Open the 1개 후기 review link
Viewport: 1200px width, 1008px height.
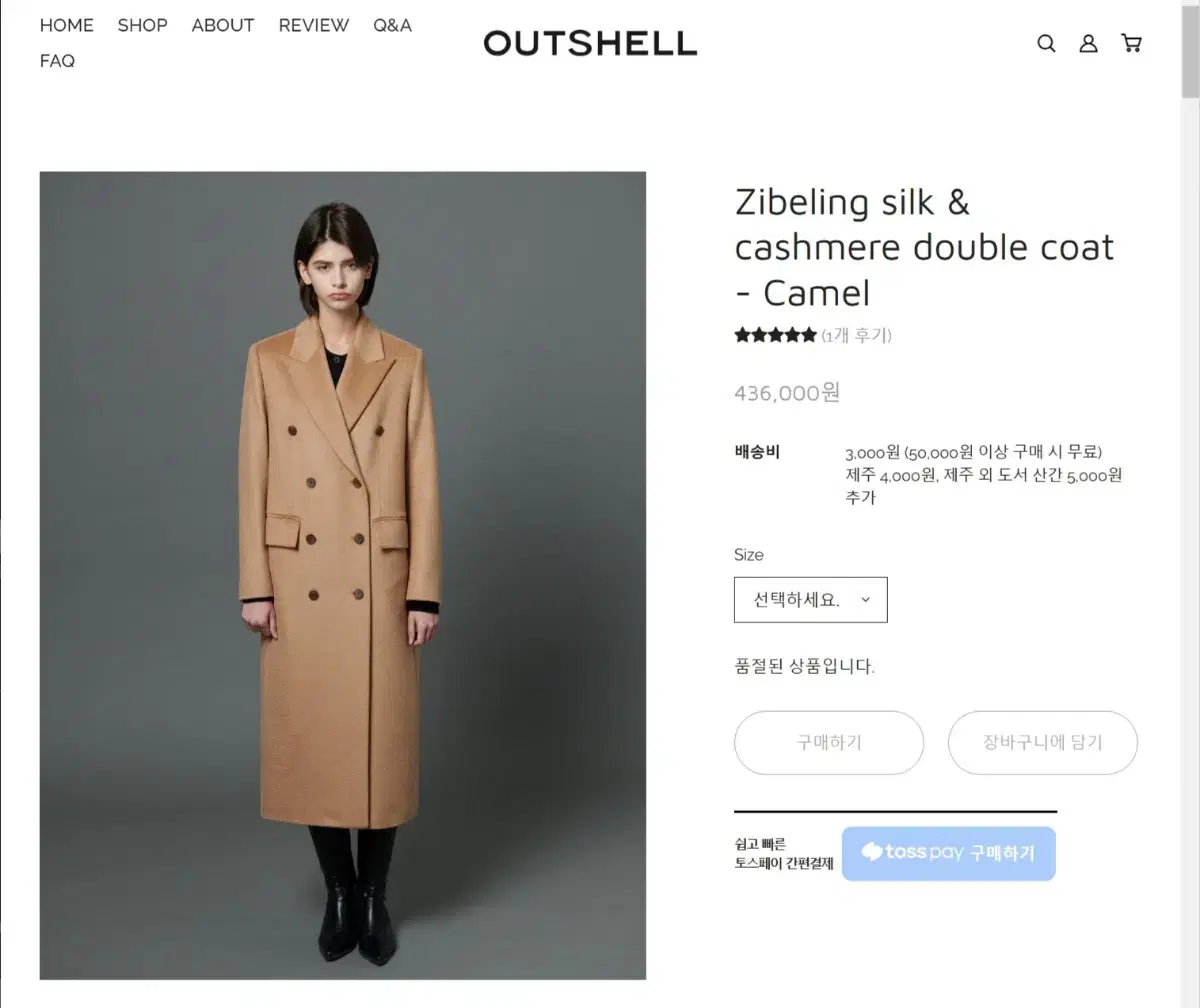pos(857,335)
